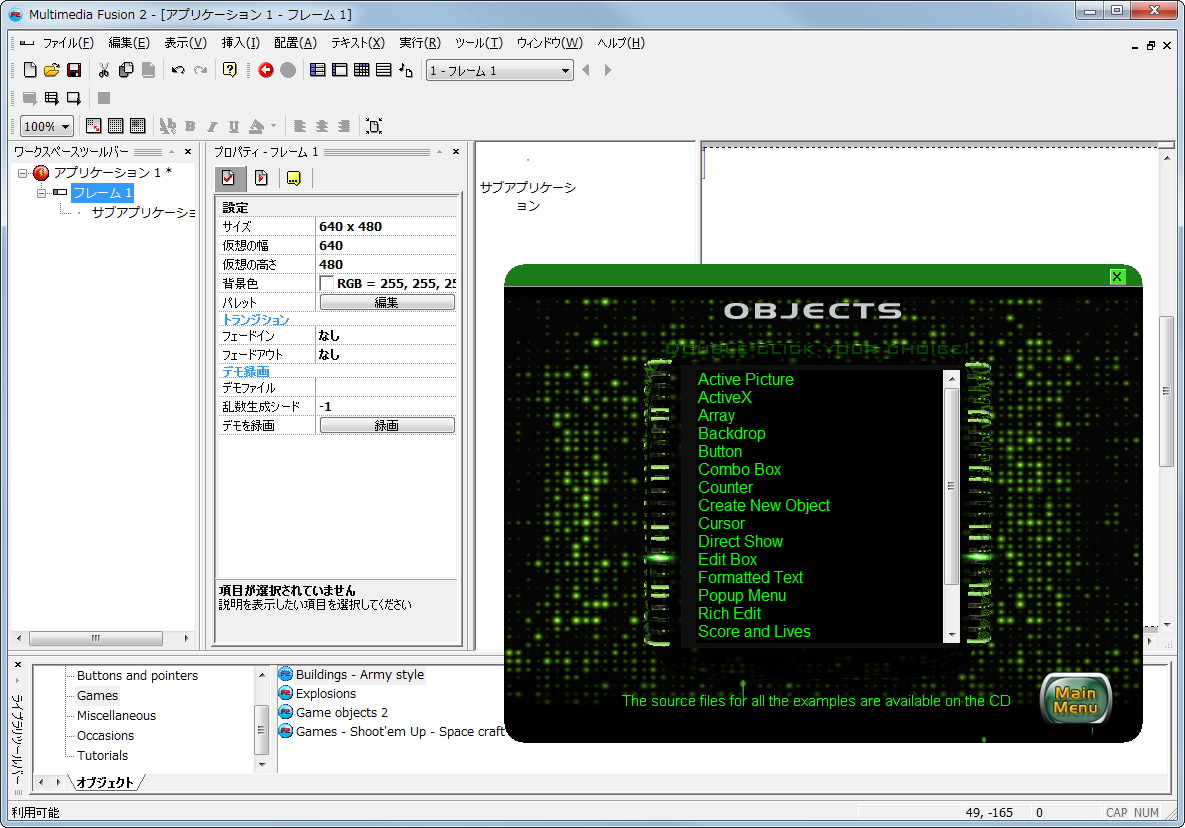Open 編集(E) menu
1185x828 pixels.
[x=129, y=43]
